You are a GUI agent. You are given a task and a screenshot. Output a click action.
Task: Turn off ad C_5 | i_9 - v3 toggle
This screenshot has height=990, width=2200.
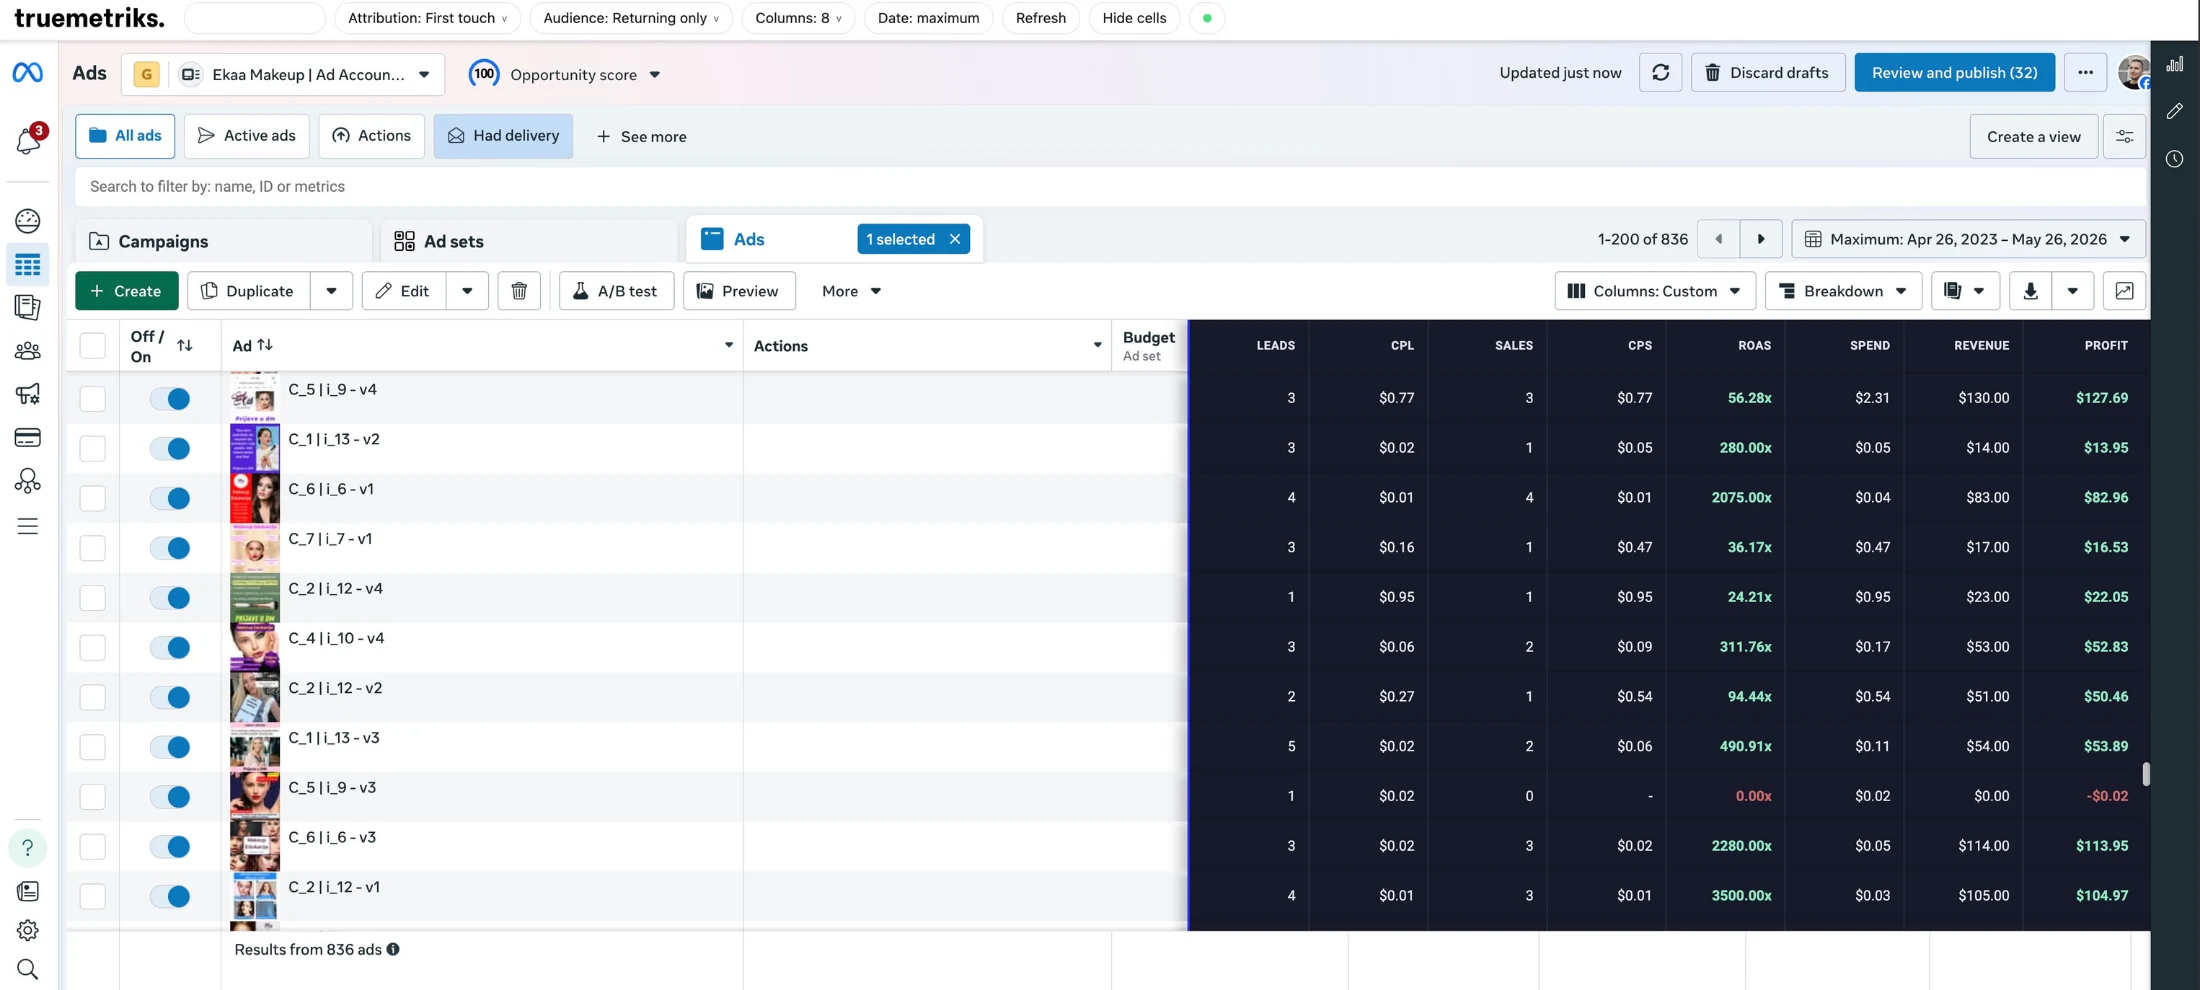point(170,797)
